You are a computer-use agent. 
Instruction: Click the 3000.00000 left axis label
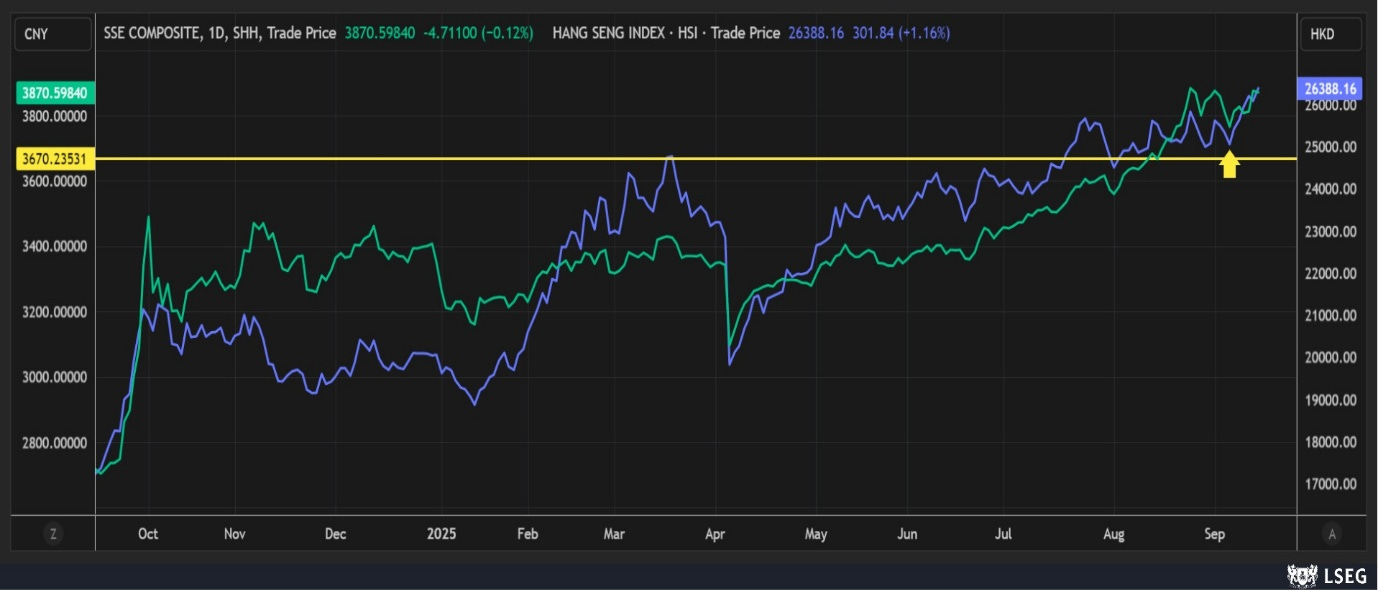53,377
